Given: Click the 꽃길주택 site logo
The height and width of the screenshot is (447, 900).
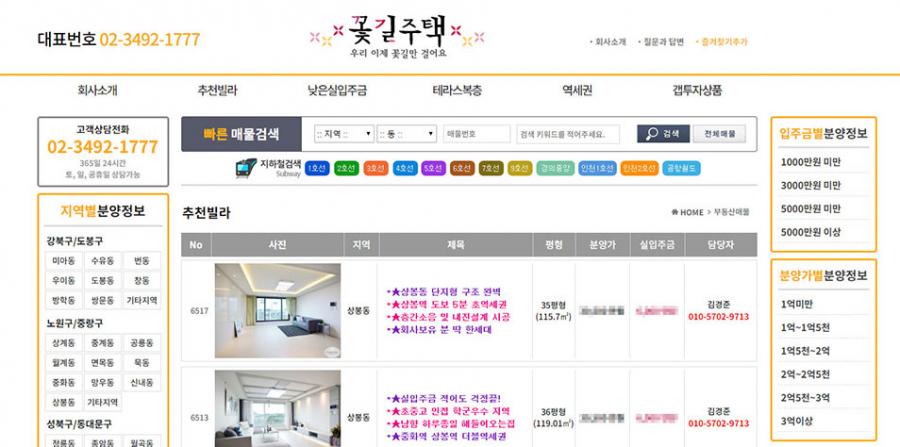Looking at the screenshot, I should pyautogui.click(x=399, y=32).
